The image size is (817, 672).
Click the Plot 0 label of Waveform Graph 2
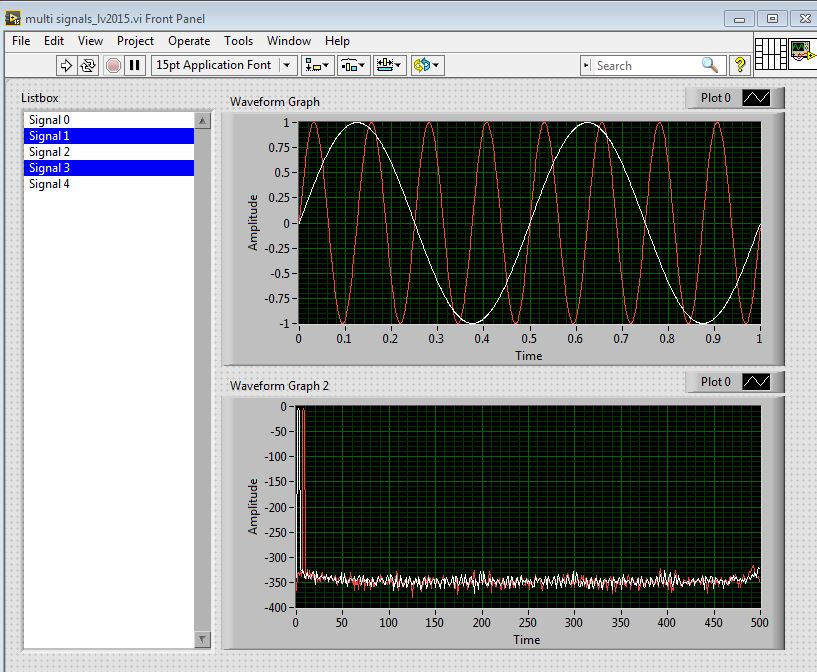click(715, 382)
